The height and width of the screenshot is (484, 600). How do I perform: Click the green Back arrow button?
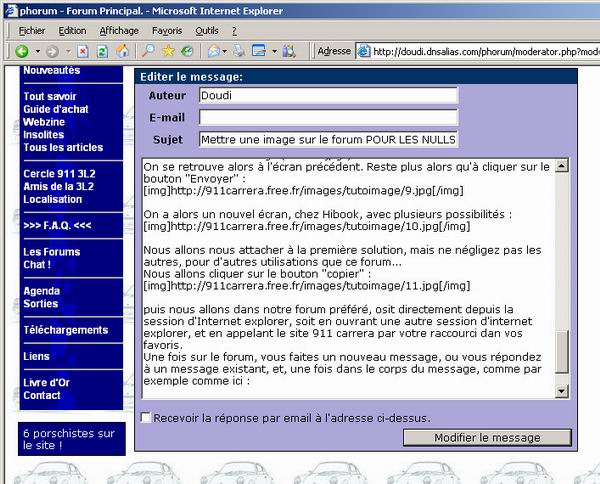pyautogui.click(x=22, y=51)
